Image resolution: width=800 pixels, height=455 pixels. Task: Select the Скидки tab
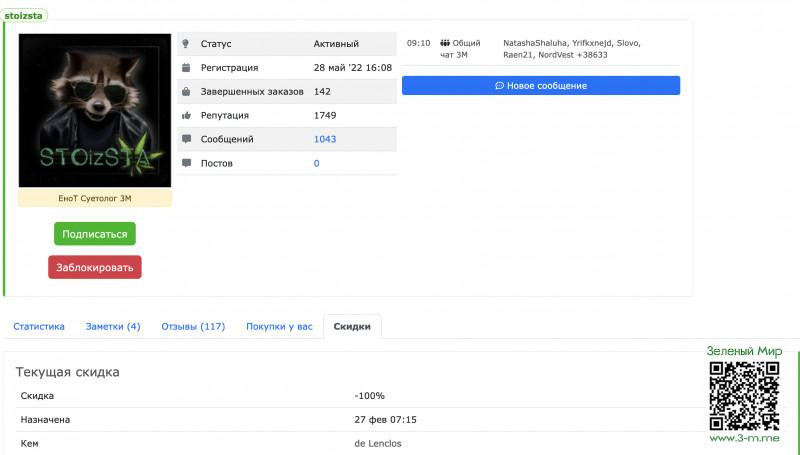pos(352,327)
